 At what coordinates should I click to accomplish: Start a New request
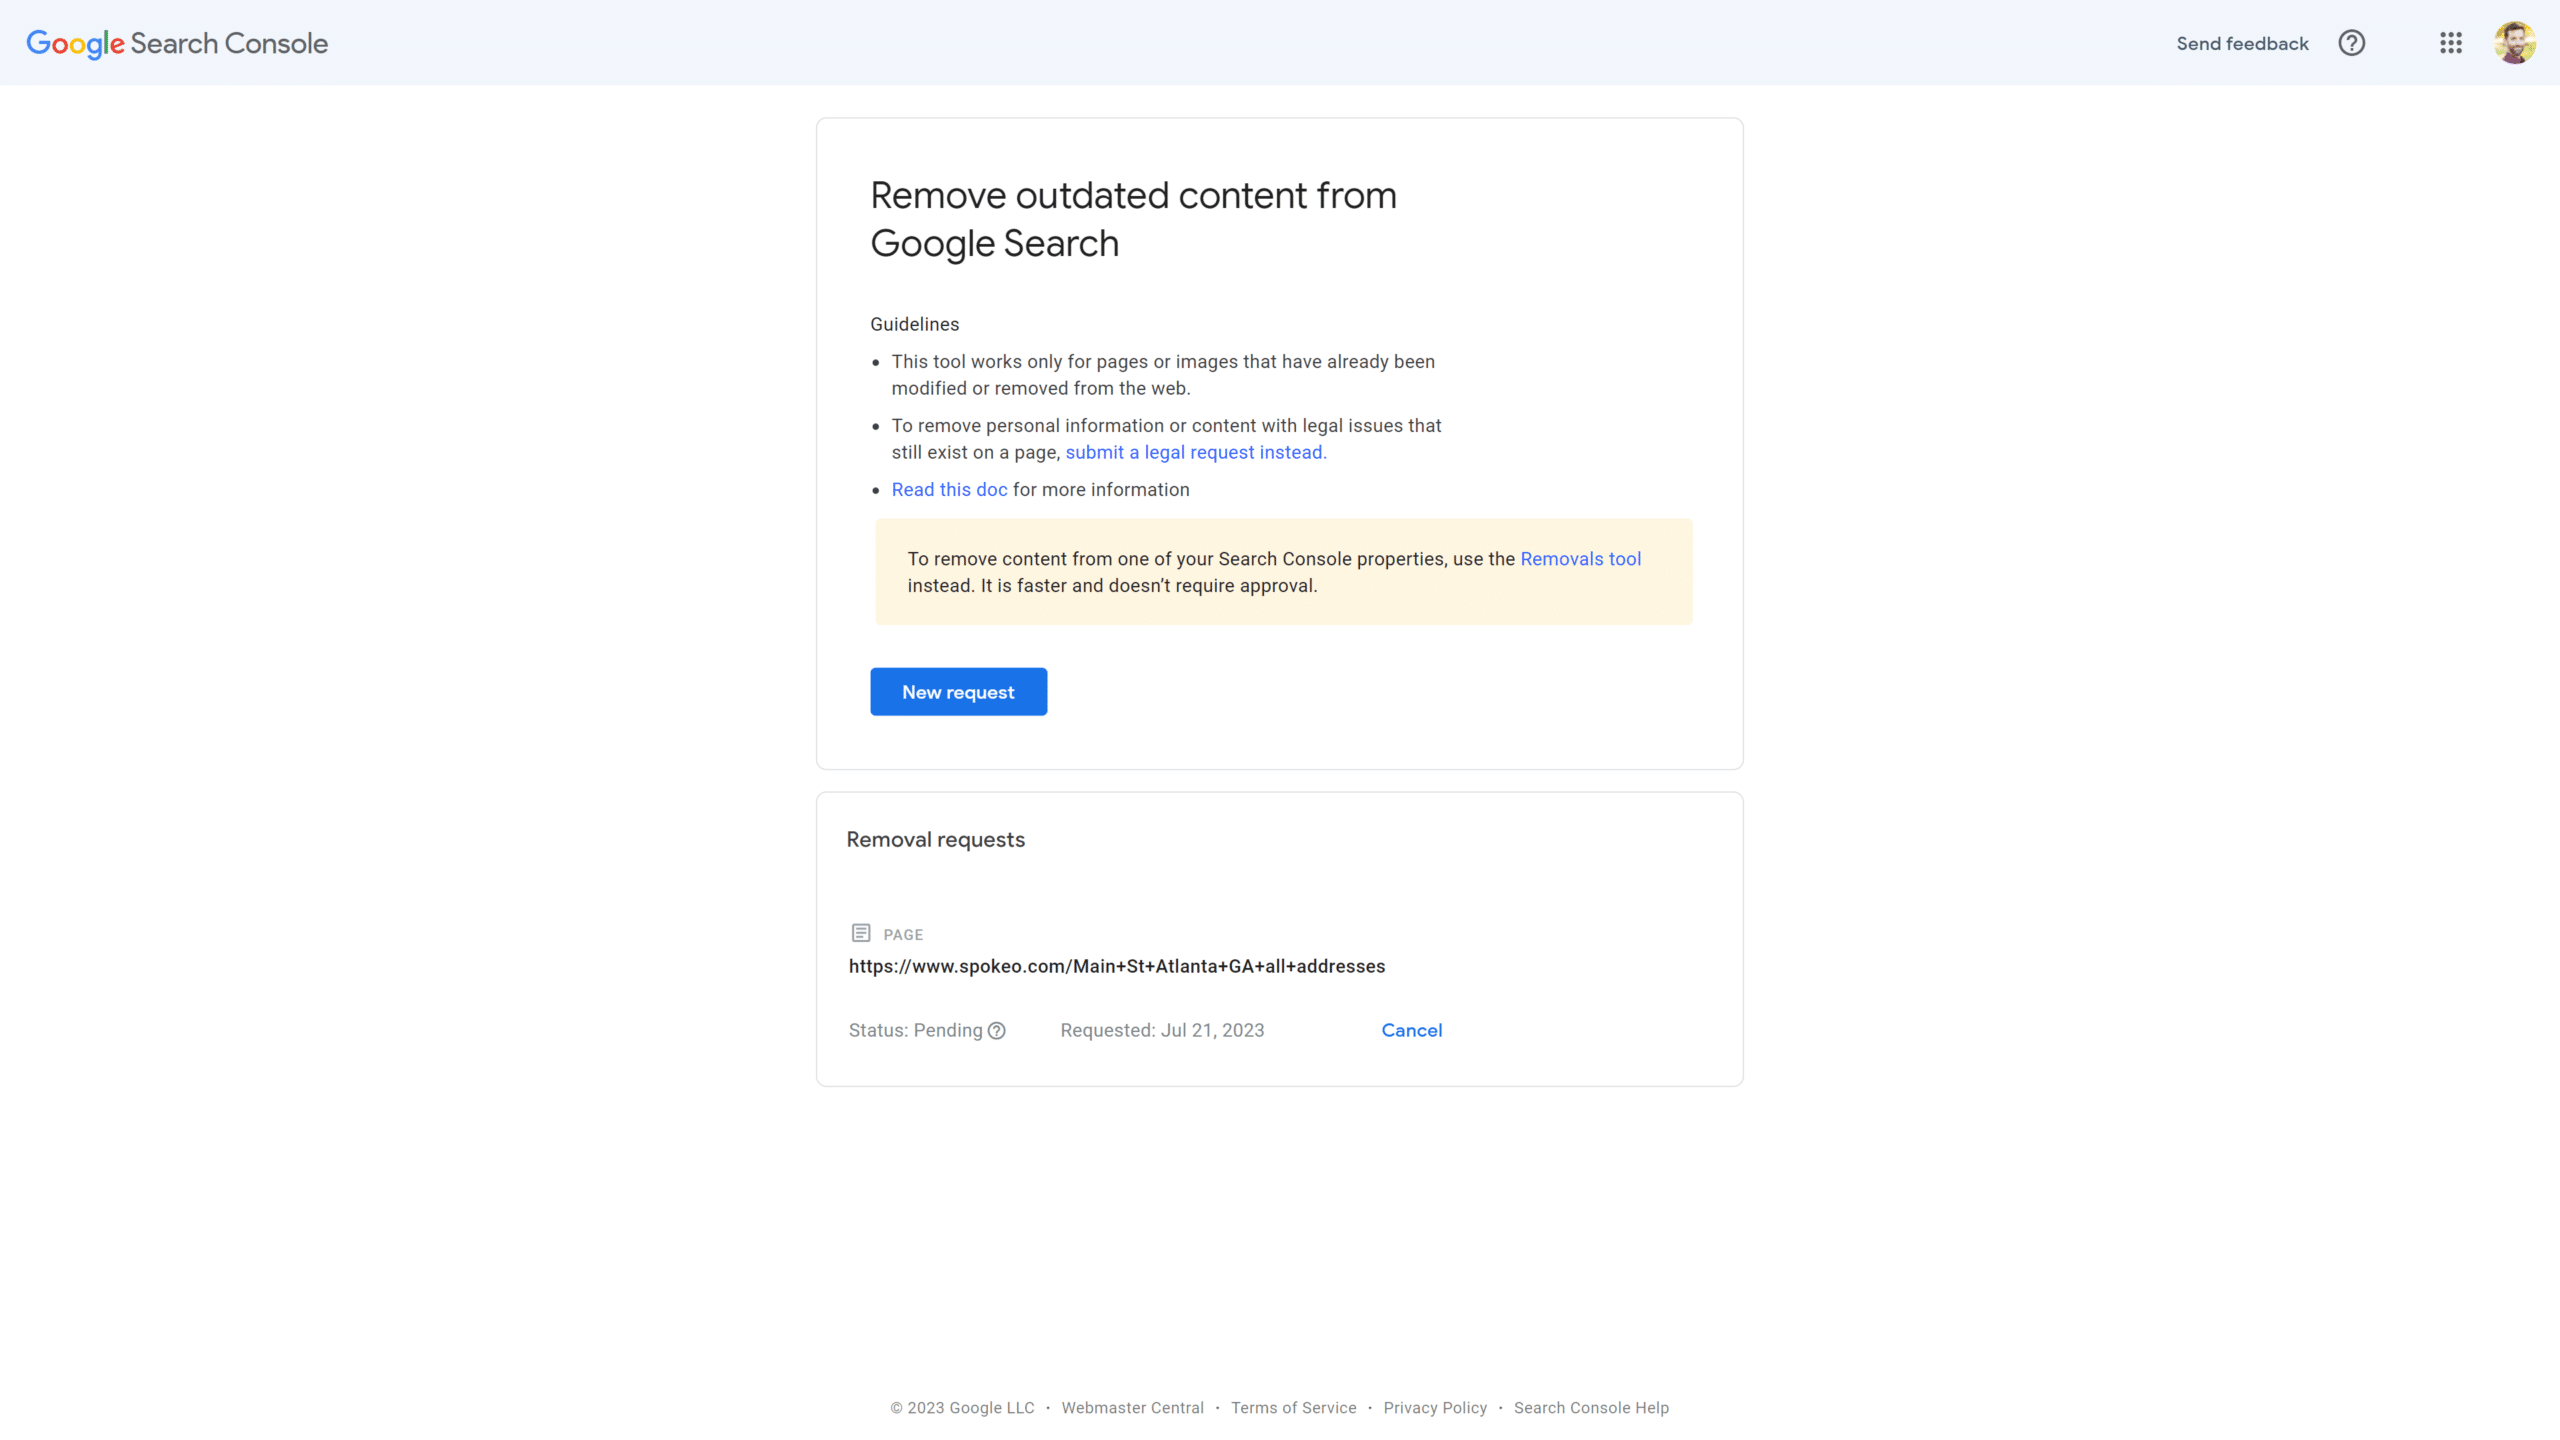pyautogui.click(x=958, y=692)
